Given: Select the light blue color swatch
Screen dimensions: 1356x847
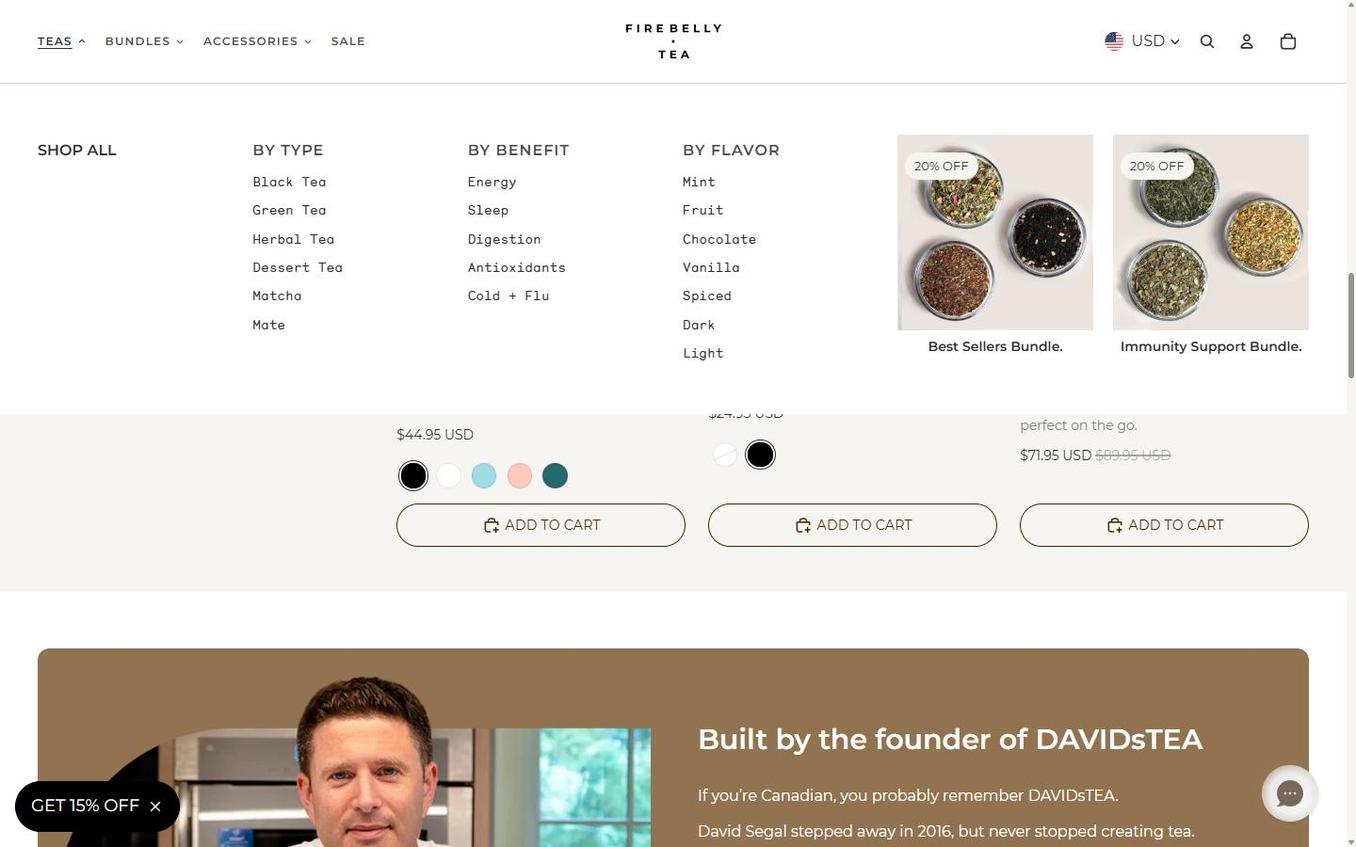Looking at the screenshot, I should [x=484, y=476].
